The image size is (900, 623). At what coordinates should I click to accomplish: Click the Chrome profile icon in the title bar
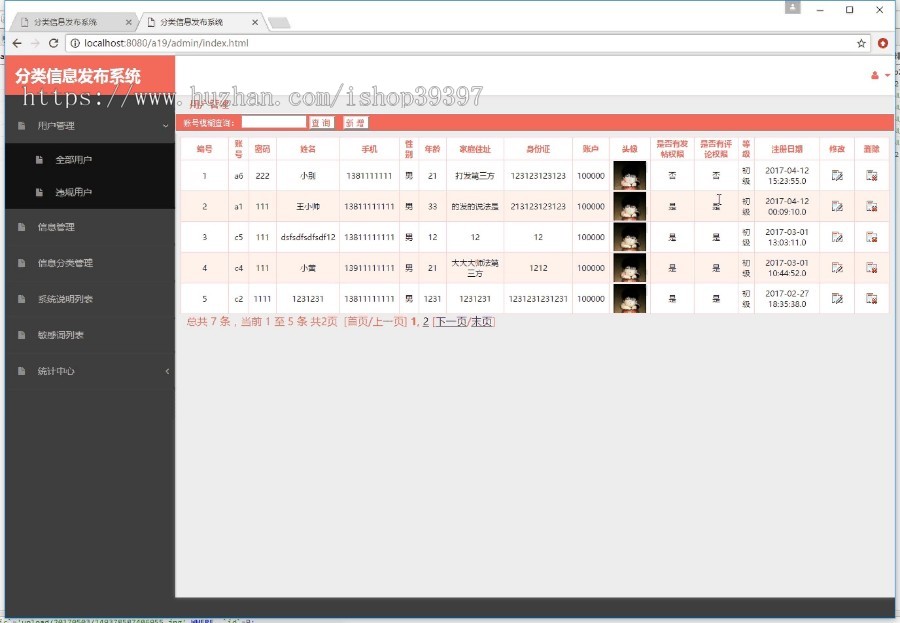[793, 7]
